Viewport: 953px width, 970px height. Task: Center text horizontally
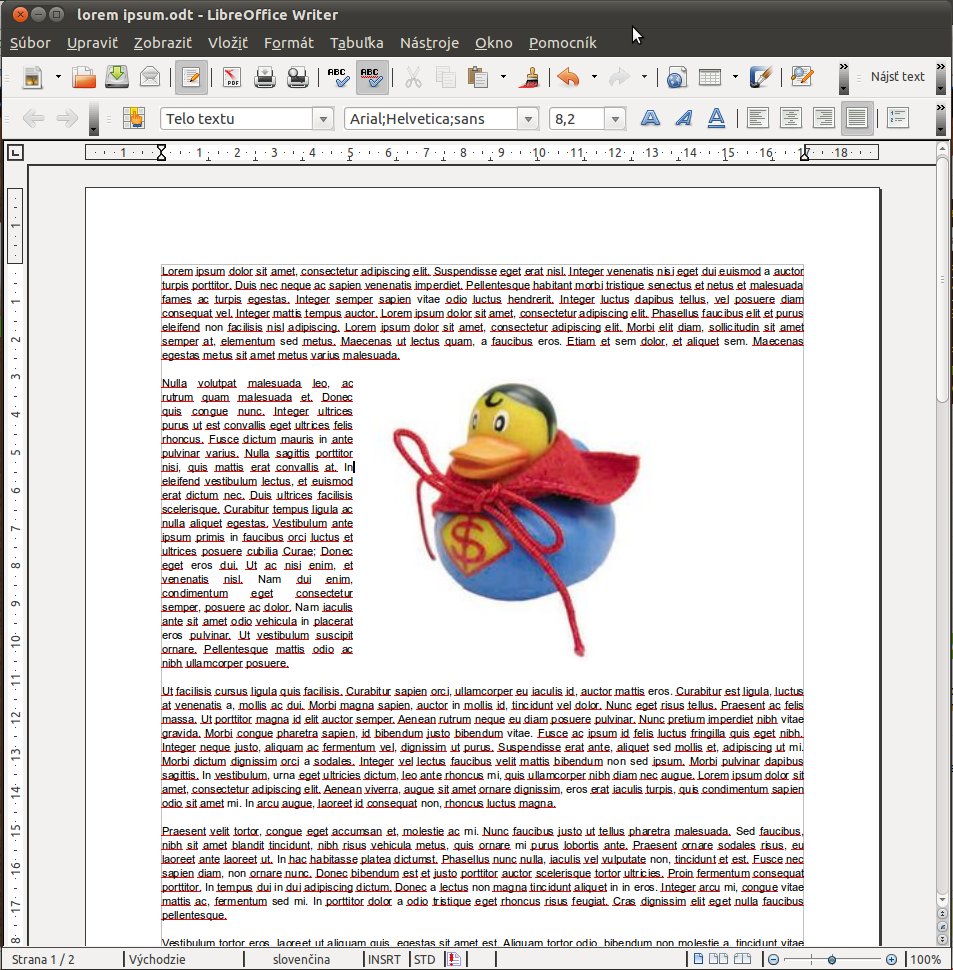pyautogui.click(x=790, y=118)
